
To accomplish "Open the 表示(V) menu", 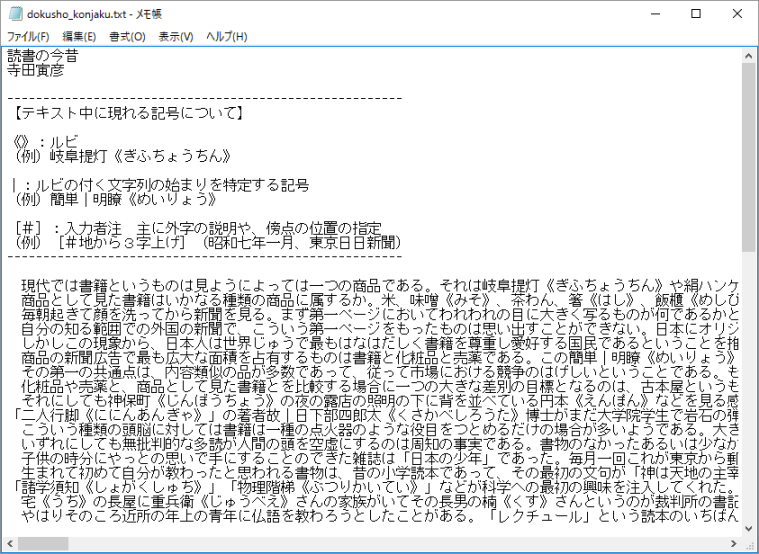I will (176, 36).
